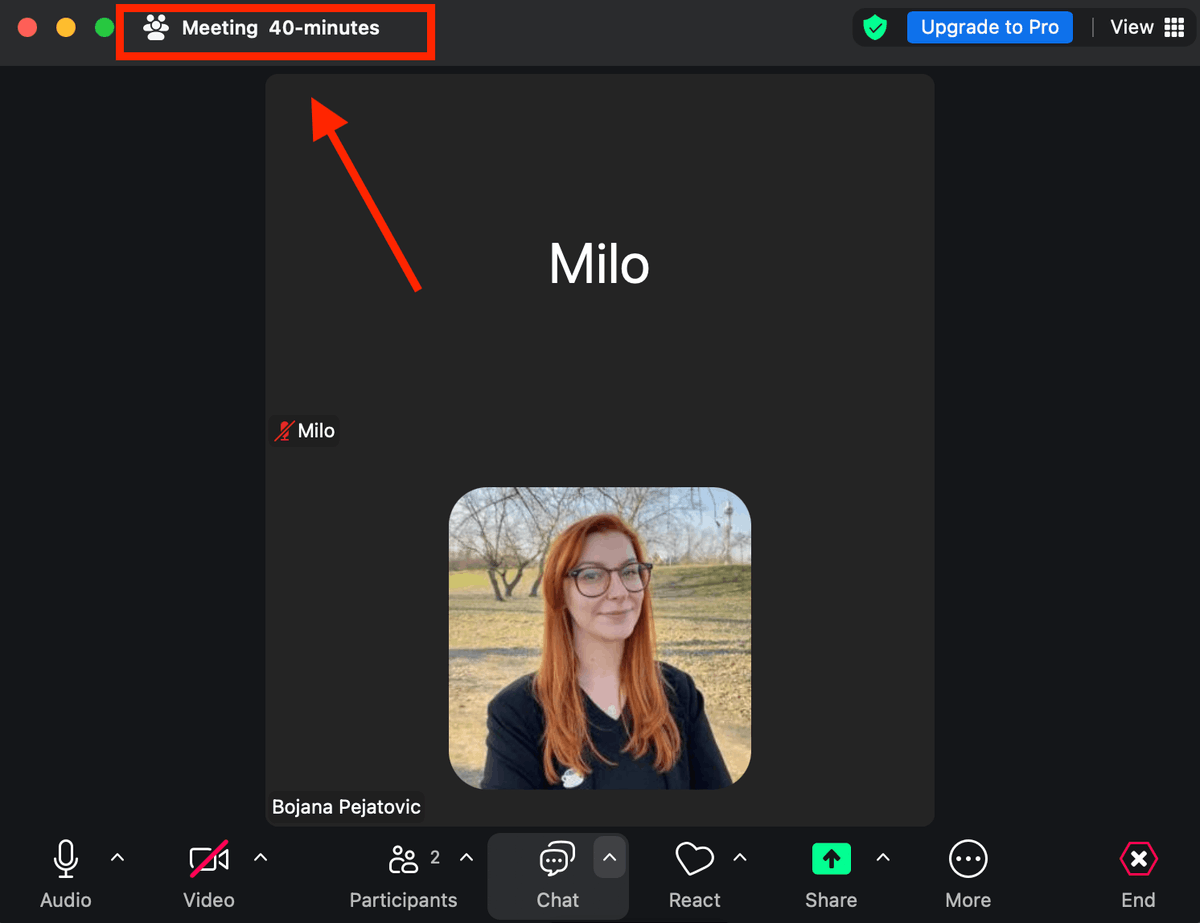Toggle audio options via the Audio chevron
The height and width of the screenshot is (923, 1200).
click(117, 857)
